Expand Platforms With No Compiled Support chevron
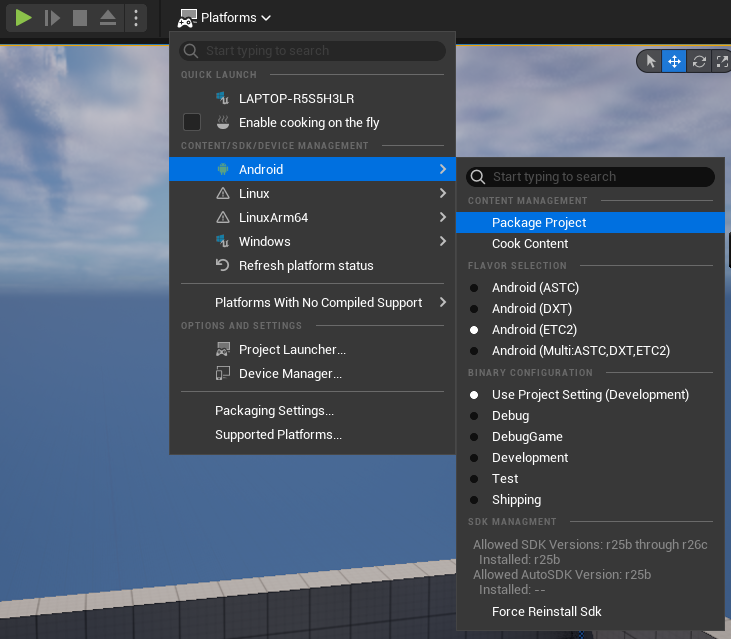The height and width of the screenshot is (639, 731). point(443,302)
